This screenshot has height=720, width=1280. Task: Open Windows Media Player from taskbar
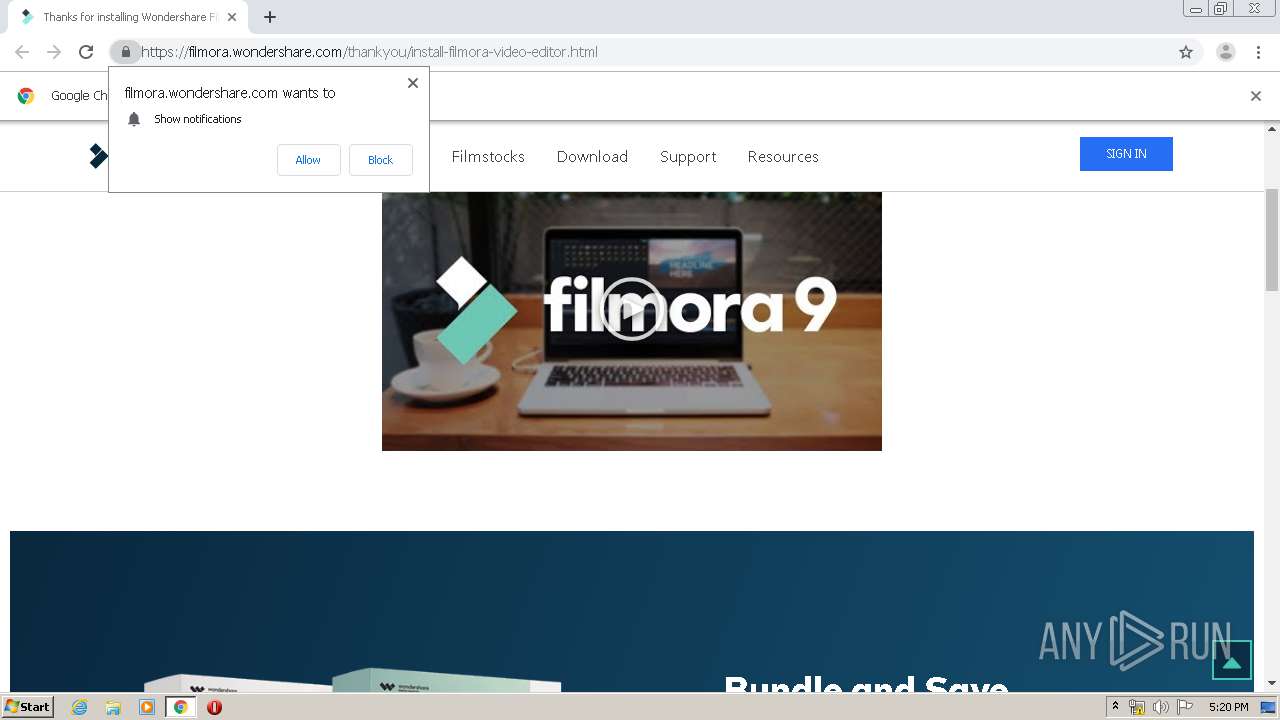tap(147, 707)
